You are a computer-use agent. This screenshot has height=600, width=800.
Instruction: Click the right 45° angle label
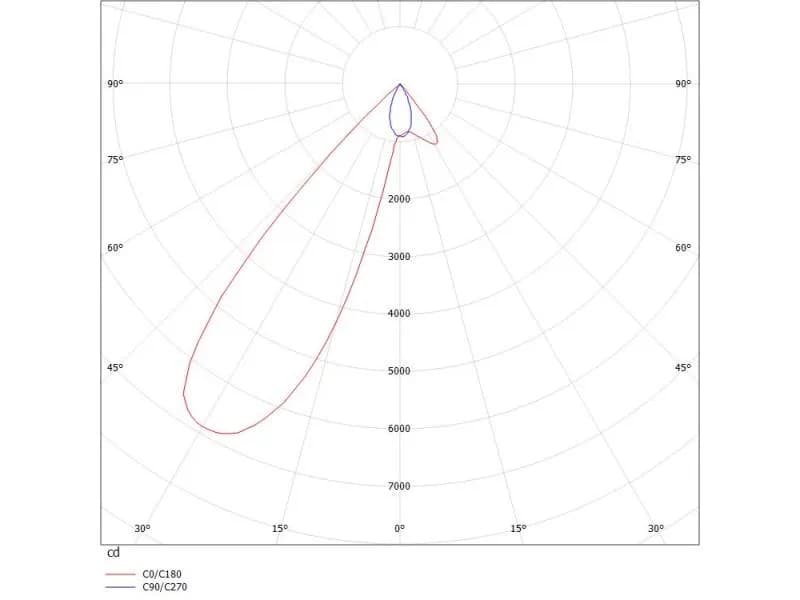[x=683, y=367]
